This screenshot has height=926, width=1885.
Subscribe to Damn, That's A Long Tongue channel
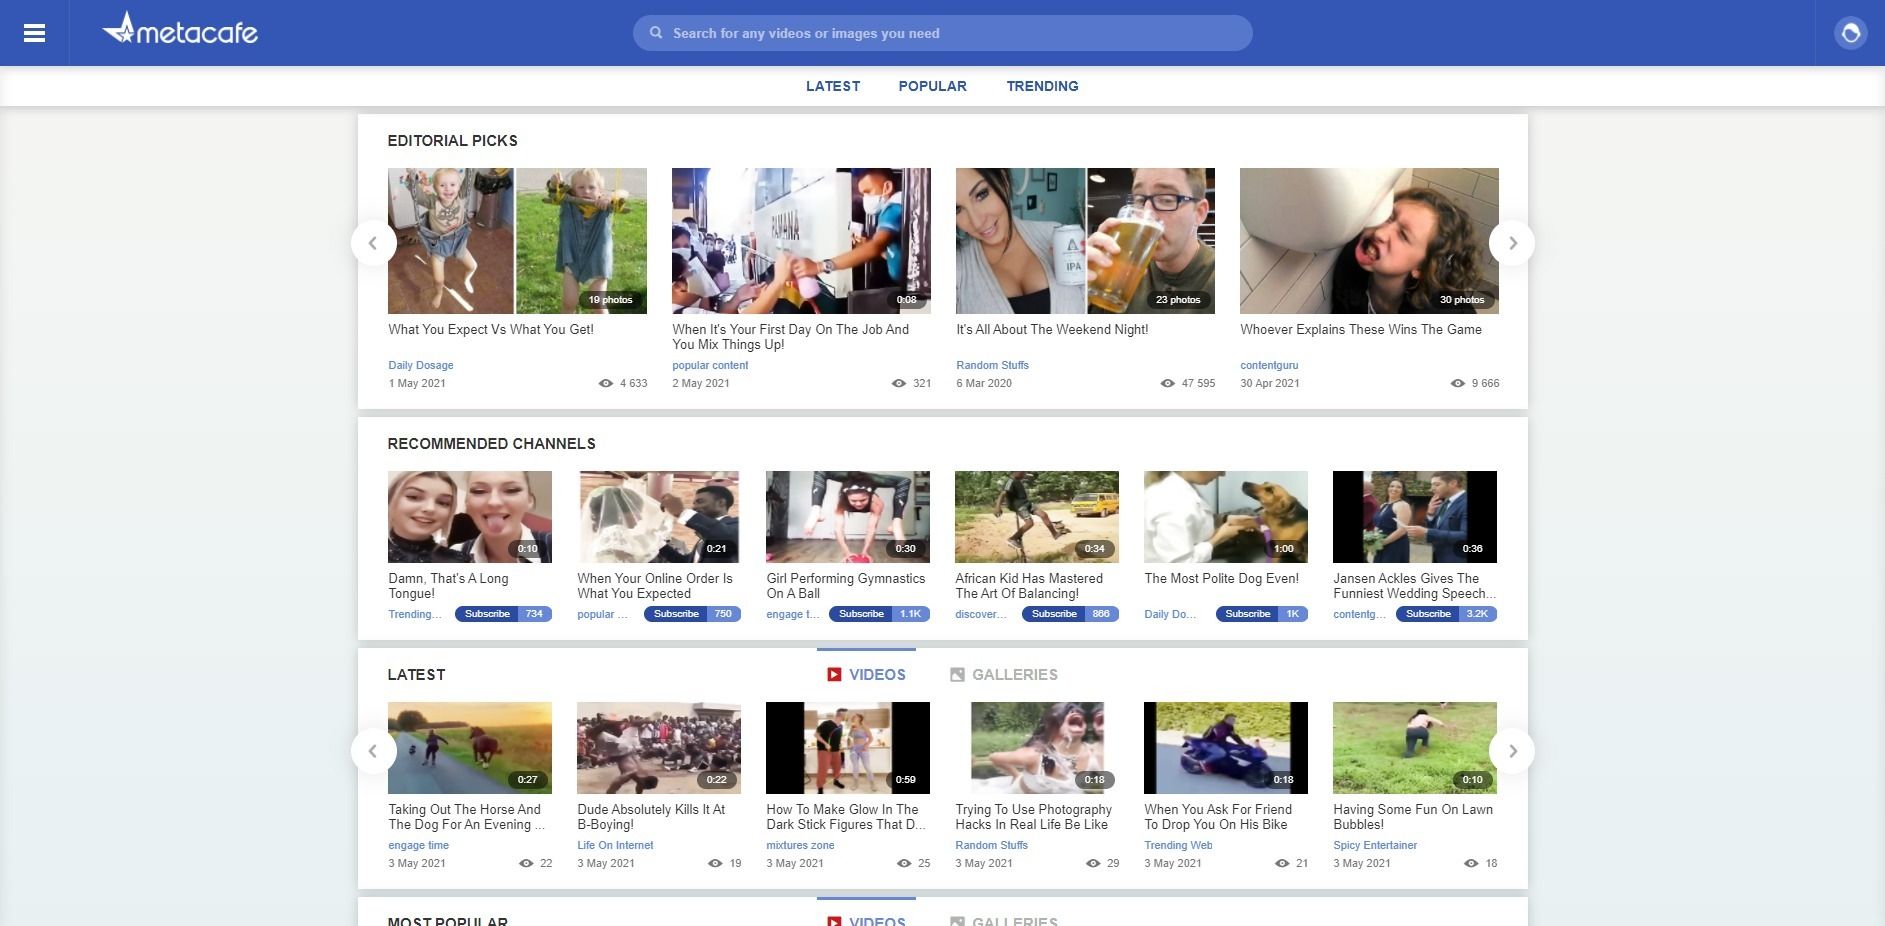click(x=487, y=614)
